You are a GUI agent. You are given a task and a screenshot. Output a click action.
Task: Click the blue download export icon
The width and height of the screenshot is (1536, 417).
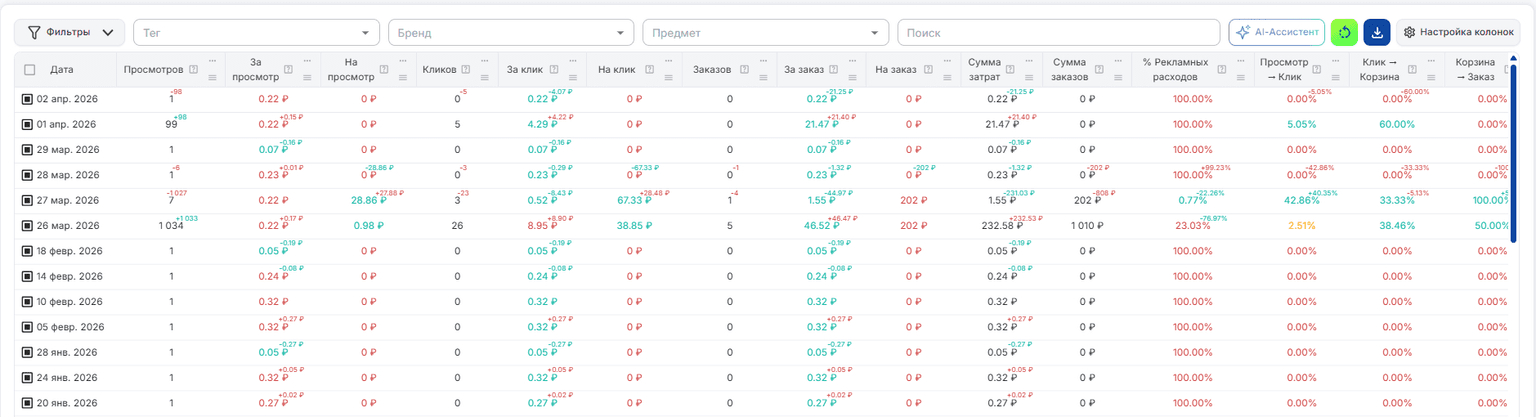(1377, 32)
